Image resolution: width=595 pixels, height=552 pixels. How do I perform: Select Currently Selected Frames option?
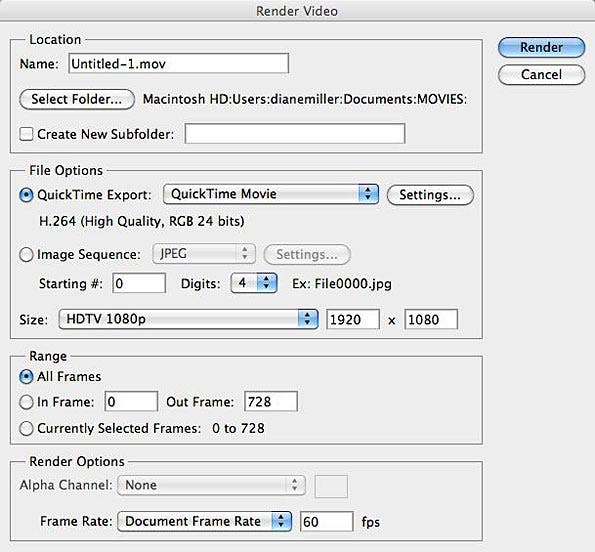26,428
